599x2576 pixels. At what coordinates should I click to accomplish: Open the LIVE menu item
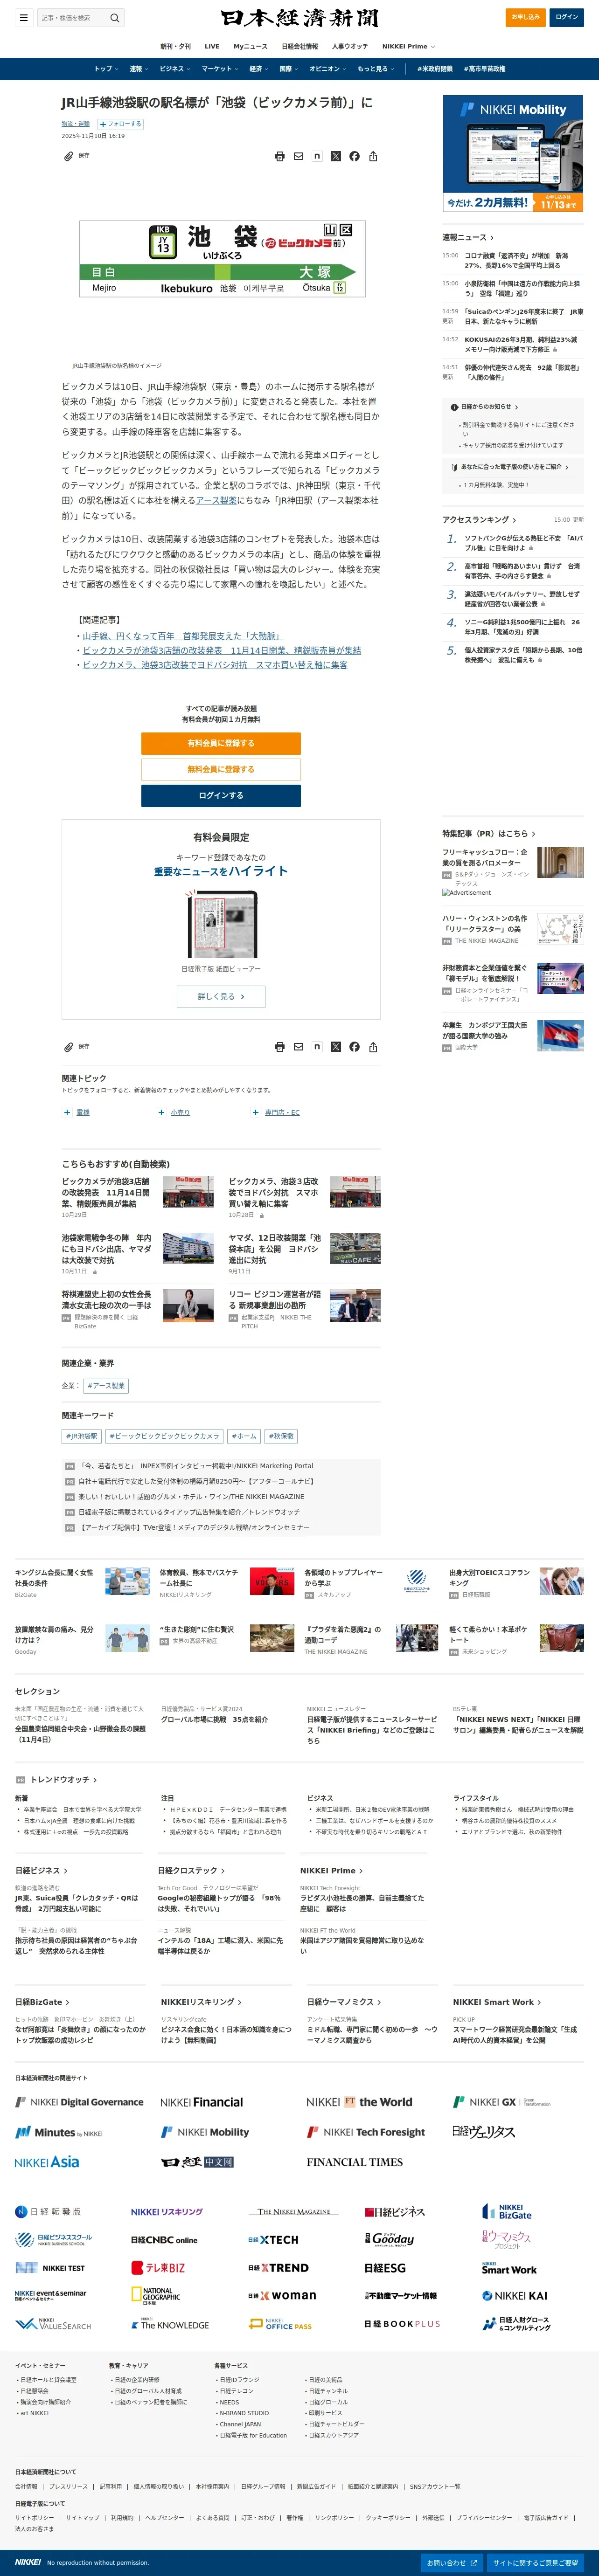[x=212, y=46]
